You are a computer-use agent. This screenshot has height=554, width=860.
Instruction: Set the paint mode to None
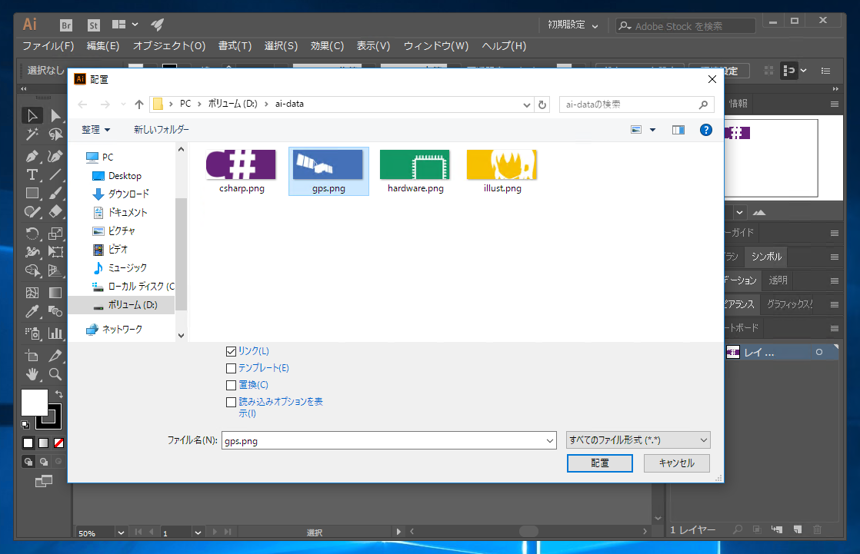pos(59,443)
